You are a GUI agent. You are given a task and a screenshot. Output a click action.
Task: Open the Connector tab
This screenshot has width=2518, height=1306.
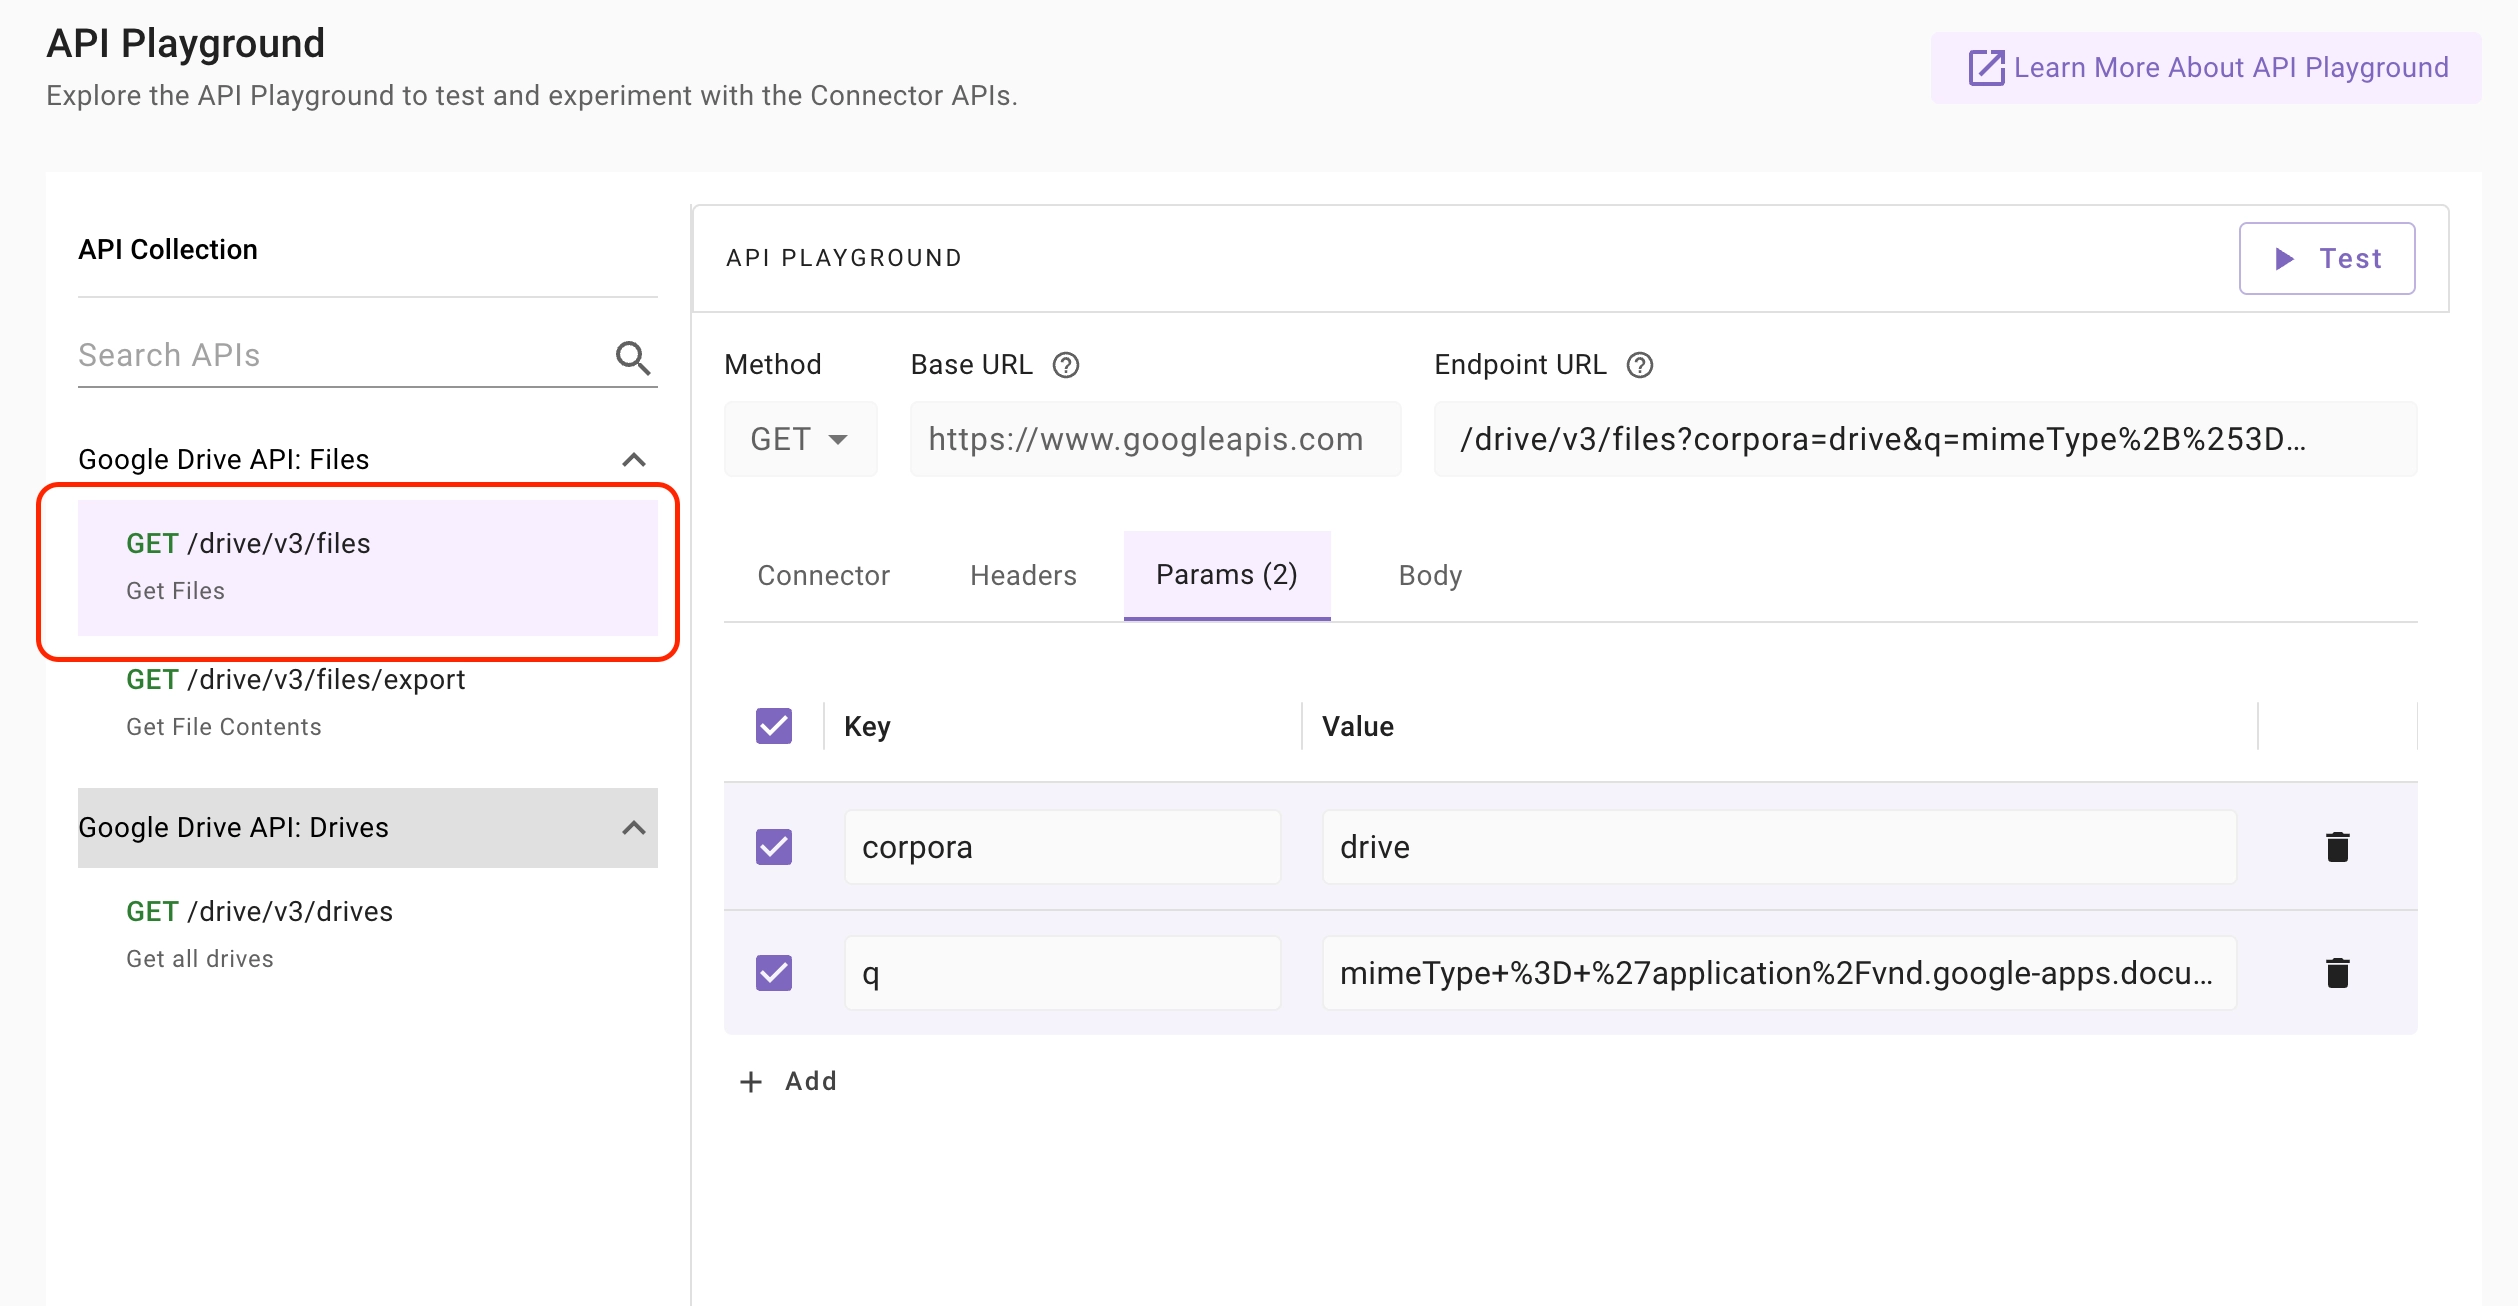(823, 575)
